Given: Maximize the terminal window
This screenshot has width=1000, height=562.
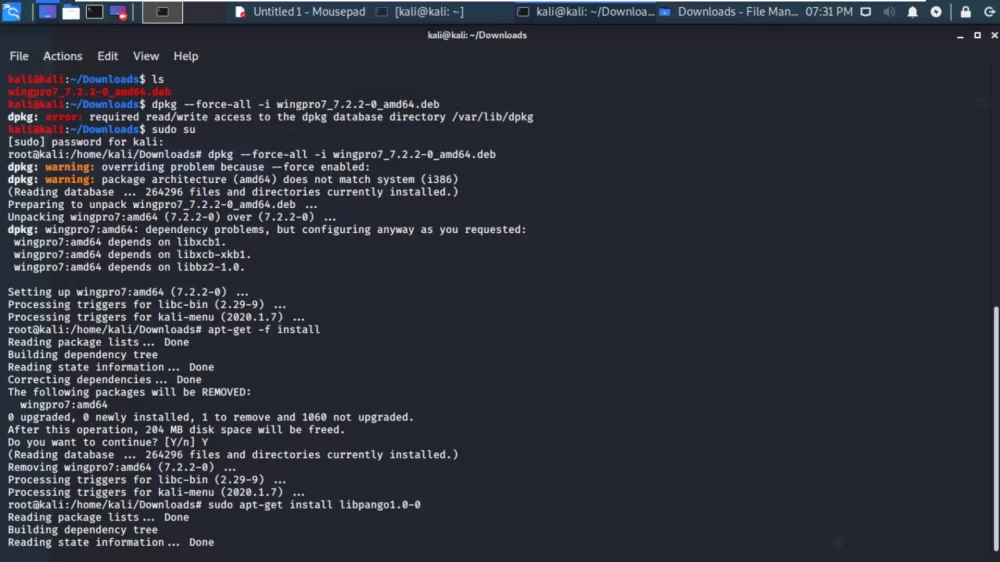Looking at the screenshot, I should pos(977,36).
